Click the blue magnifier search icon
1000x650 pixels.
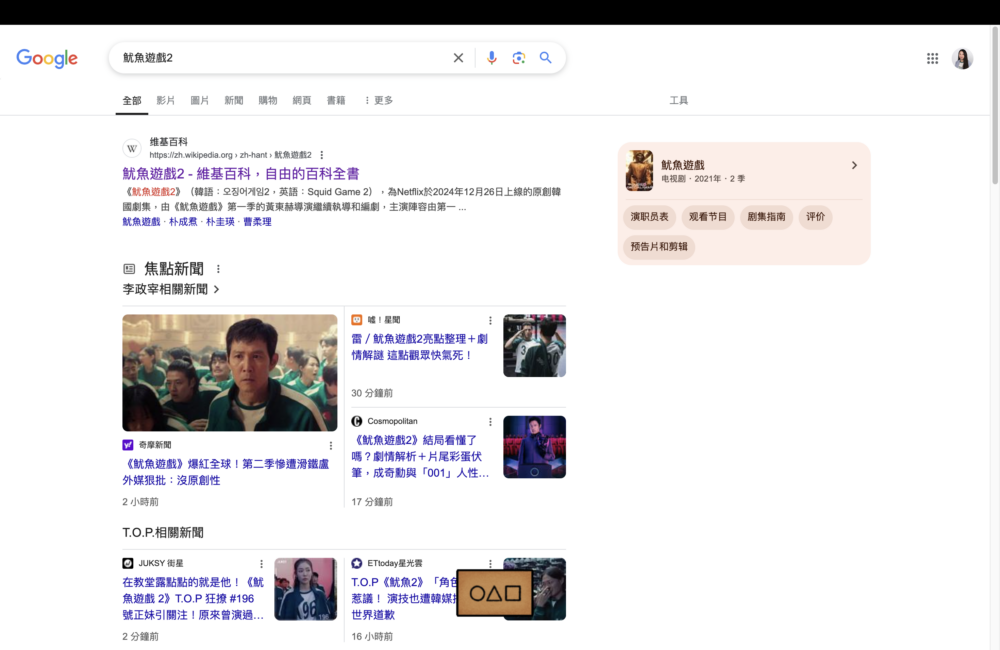(546, 58)
